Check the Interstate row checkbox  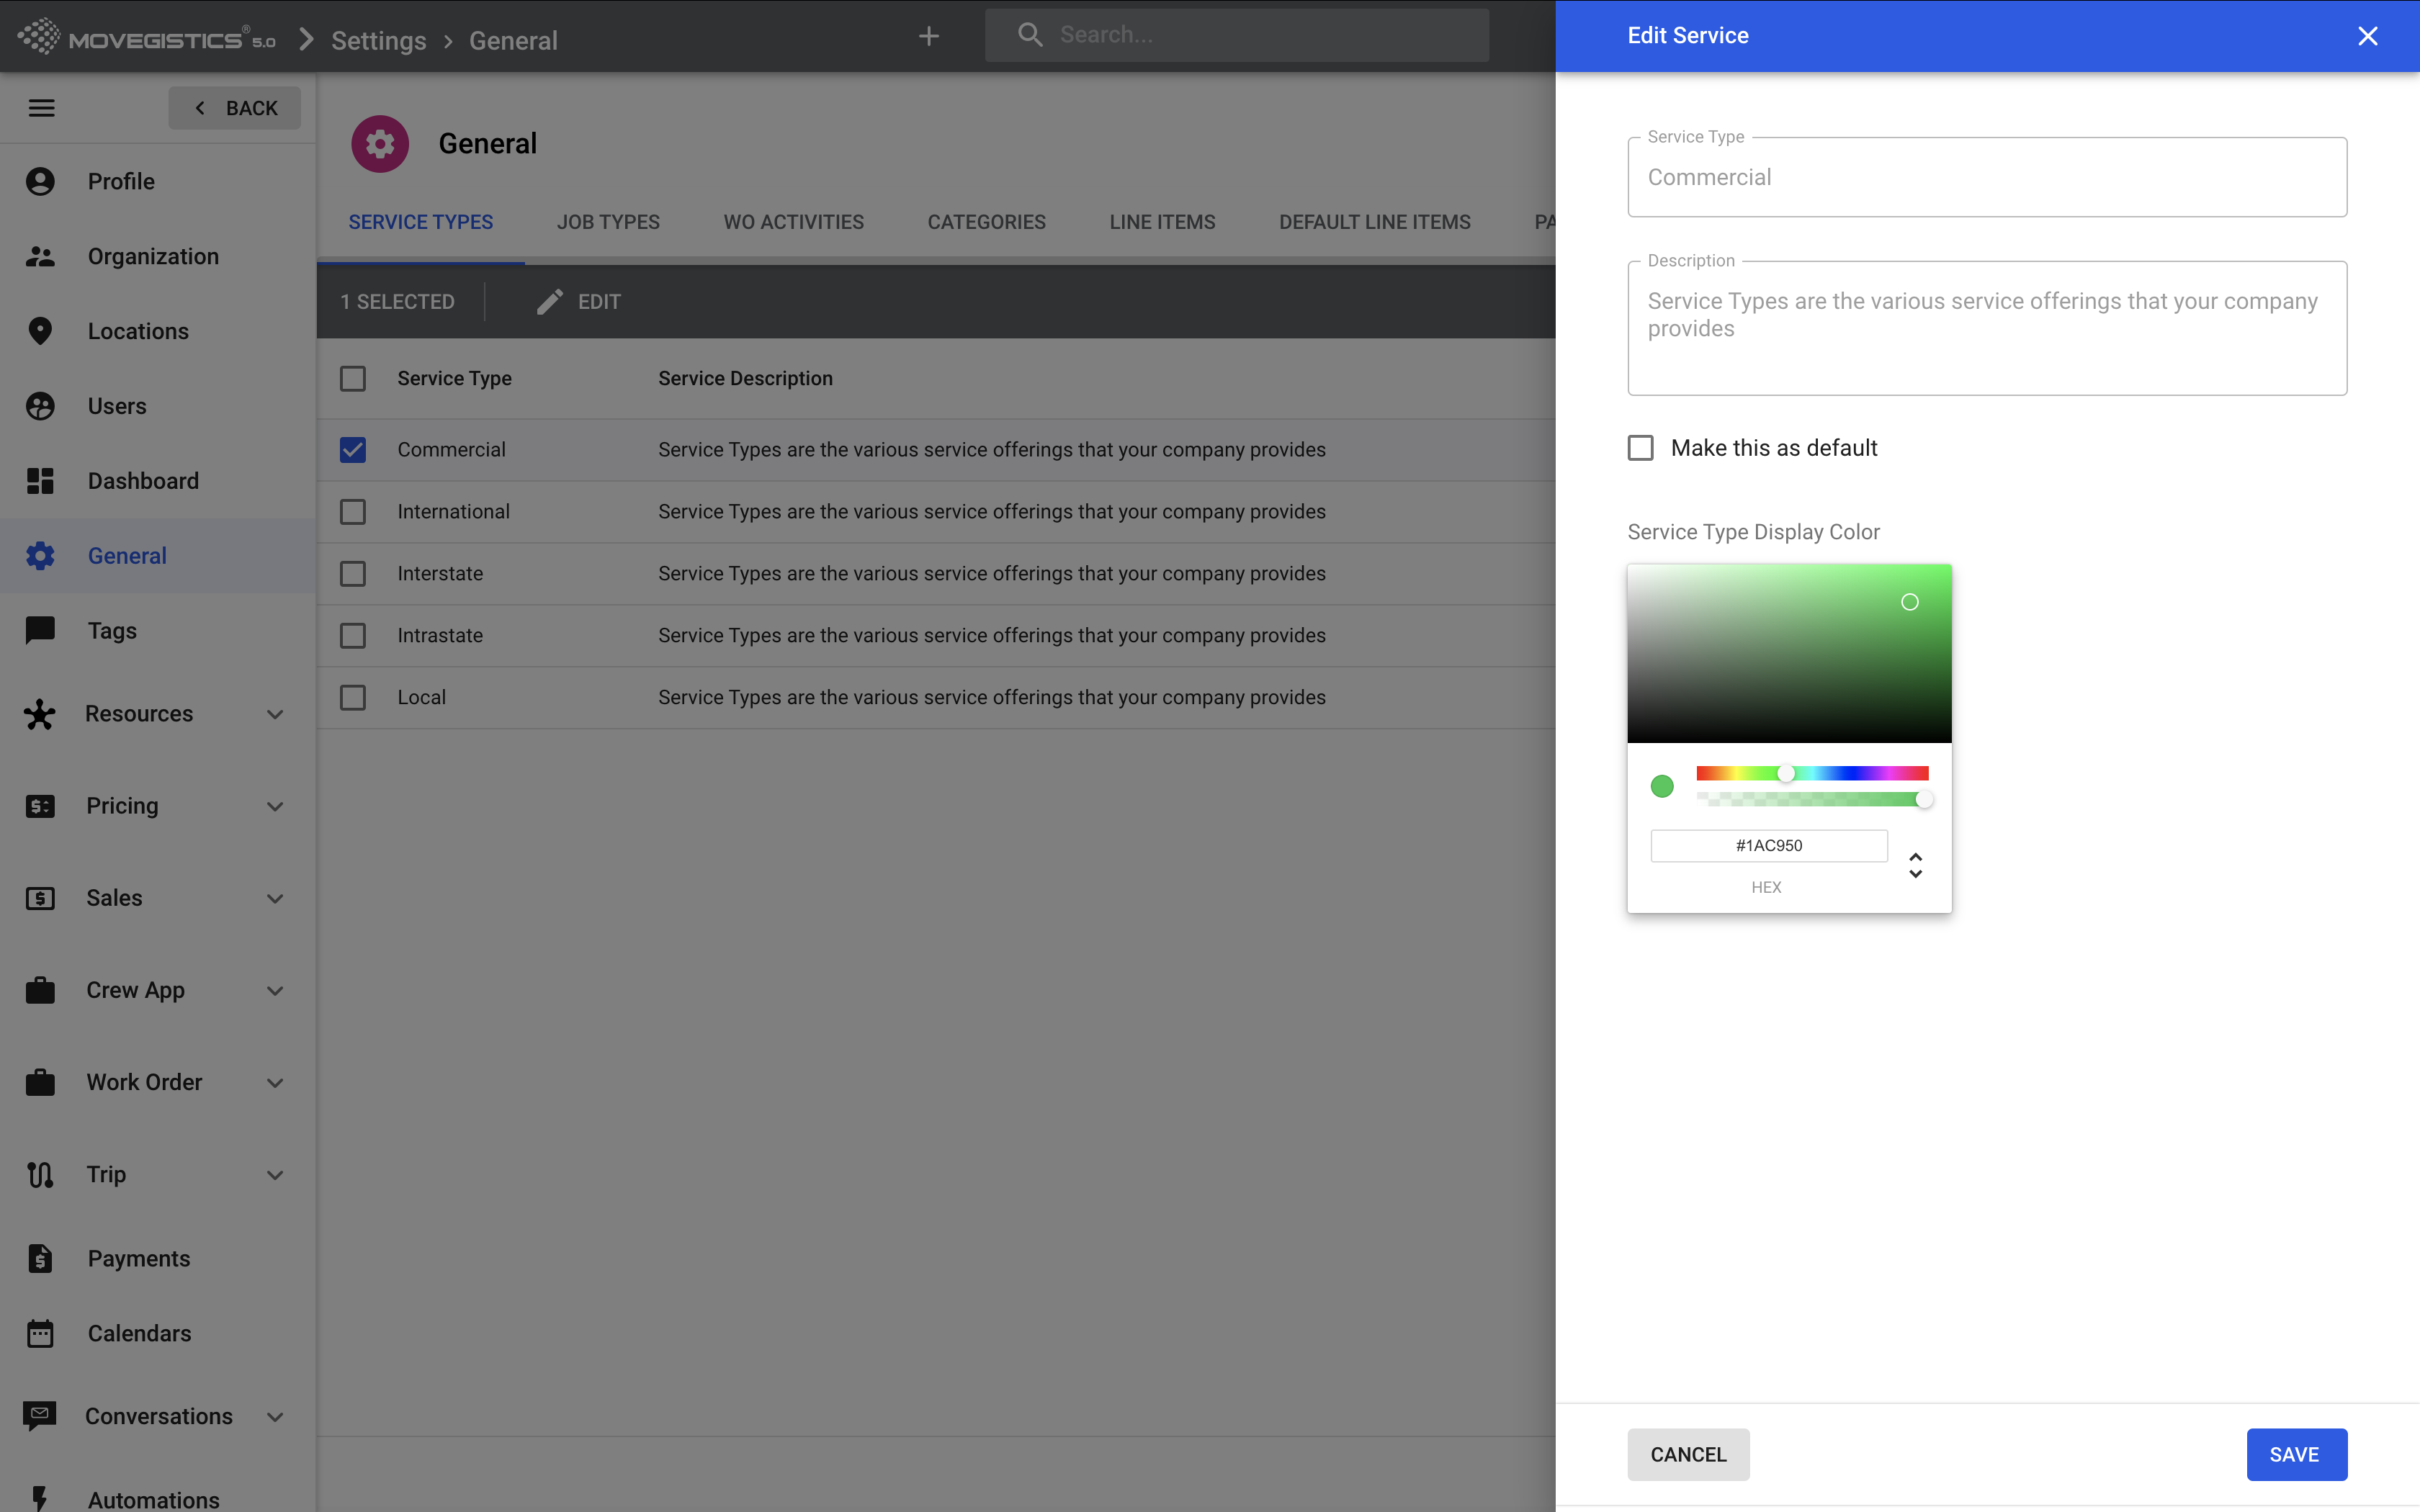pyautogui.click(x=353, y=574)
